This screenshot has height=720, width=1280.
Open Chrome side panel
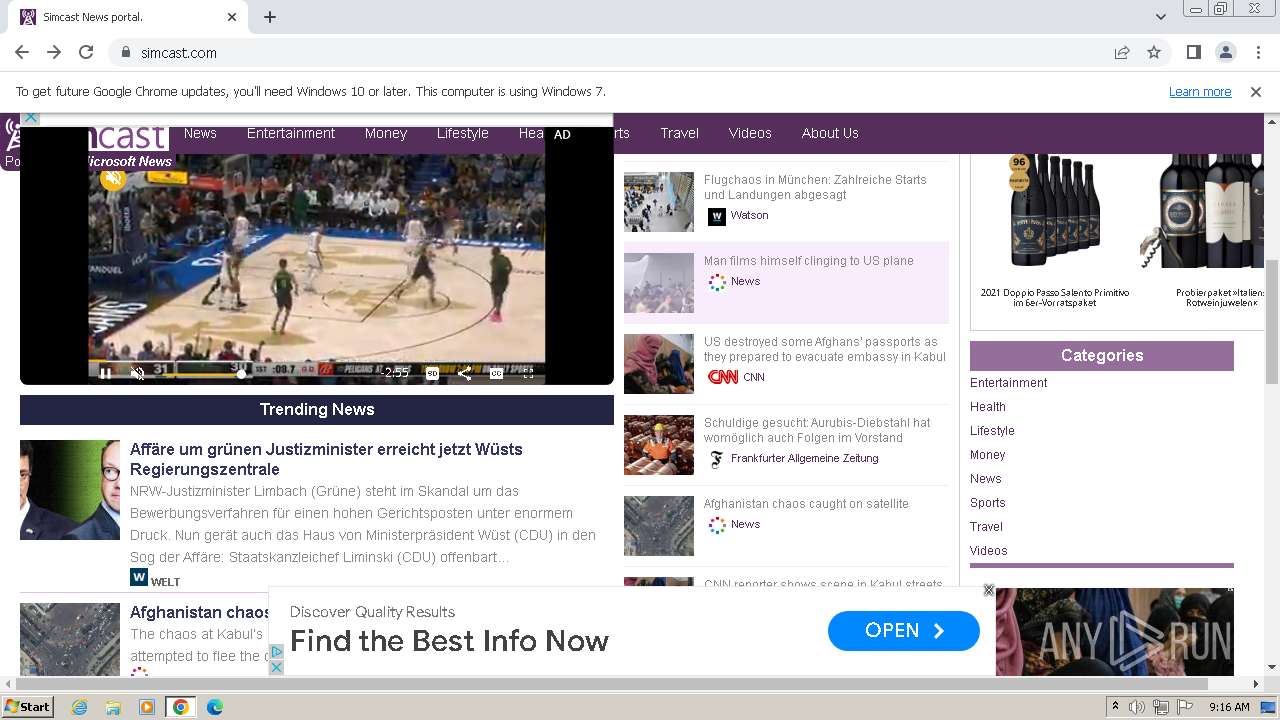[x=1194, y=53]
